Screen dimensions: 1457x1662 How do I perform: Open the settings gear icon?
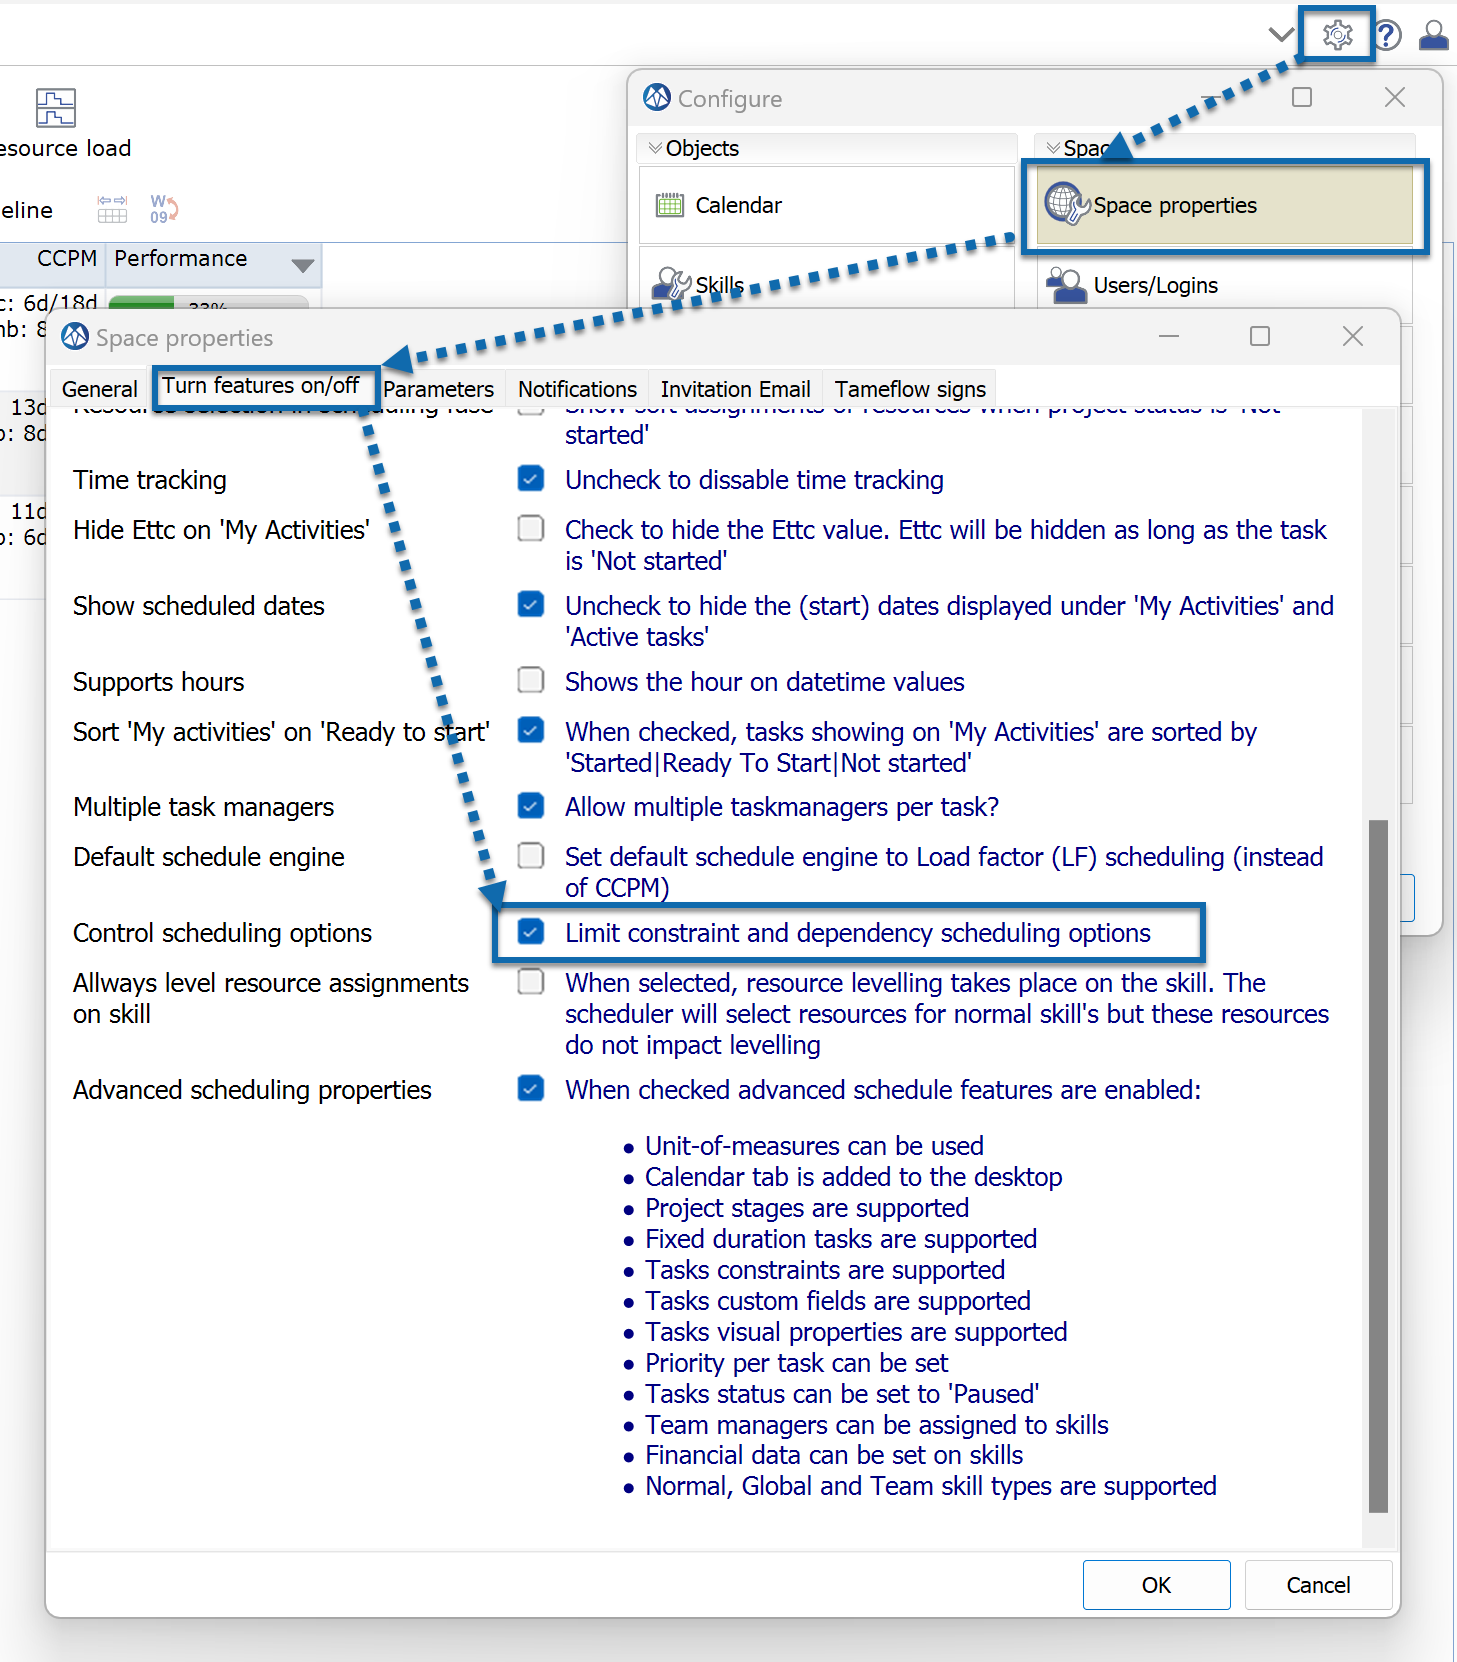(1337, 35)
